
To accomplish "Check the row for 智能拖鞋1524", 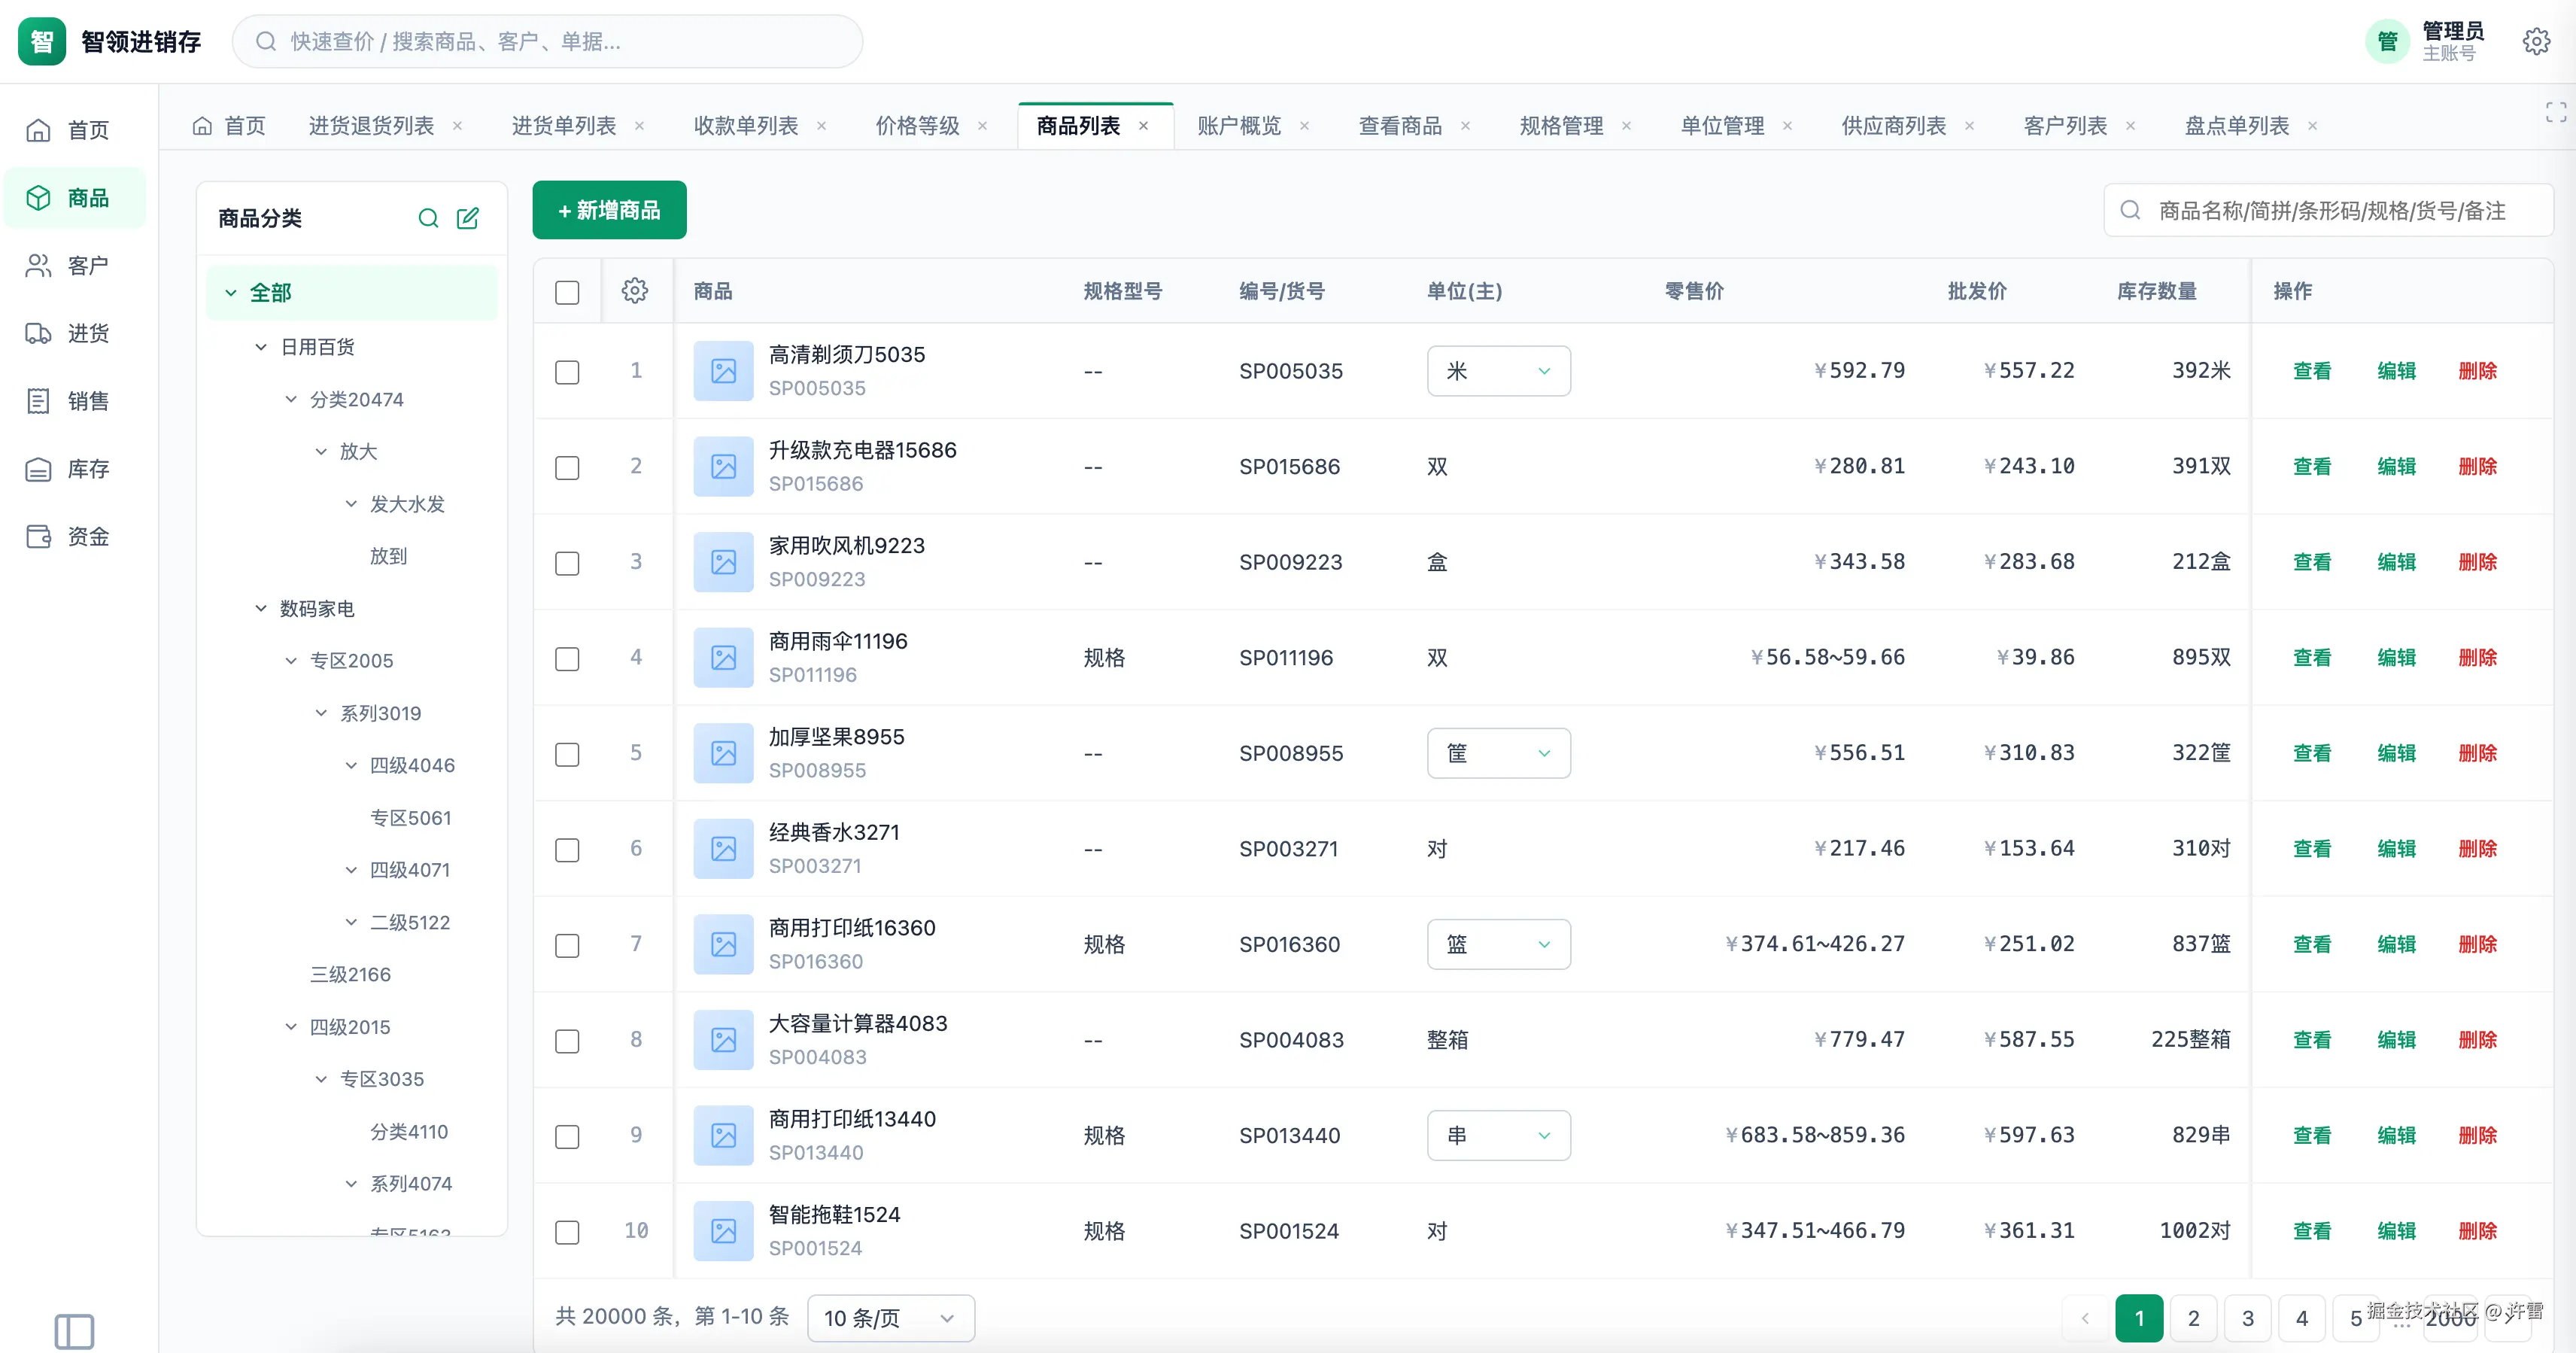I will pos(567,1232).
